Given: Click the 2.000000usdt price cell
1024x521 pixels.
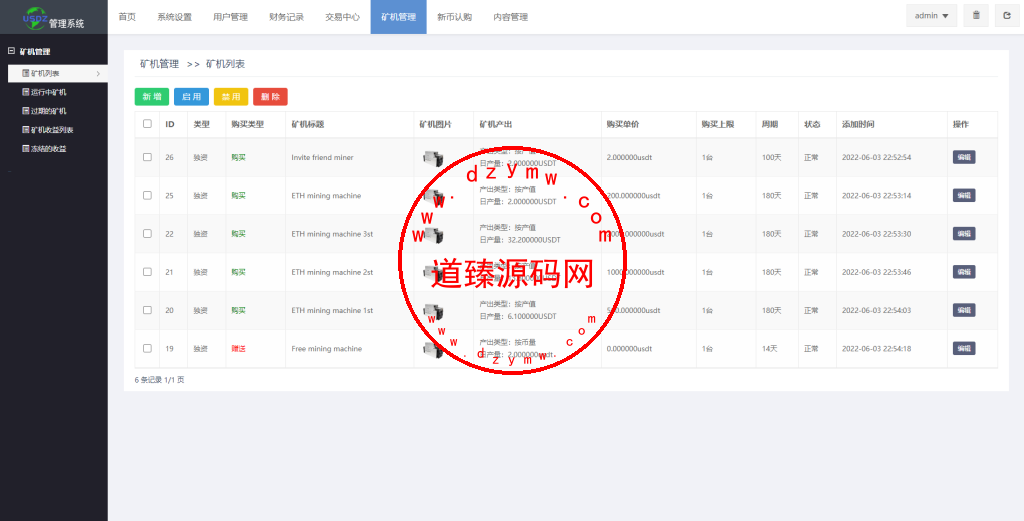Looking at the screenshot, I should click(x=630, y=157).
